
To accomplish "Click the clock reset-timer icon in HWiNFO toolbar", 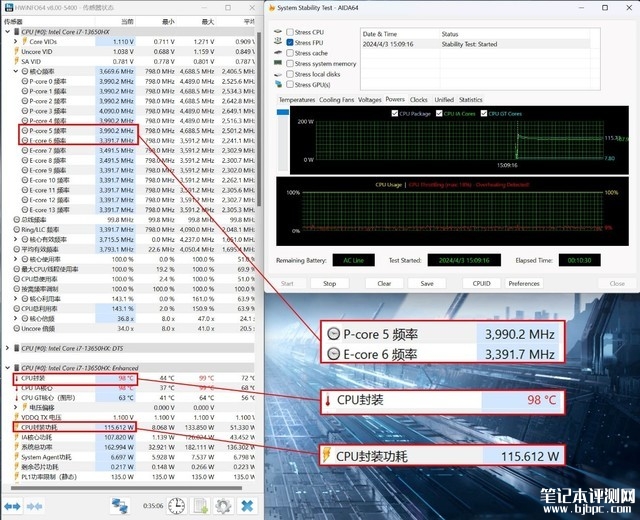I will click(177, 506).
